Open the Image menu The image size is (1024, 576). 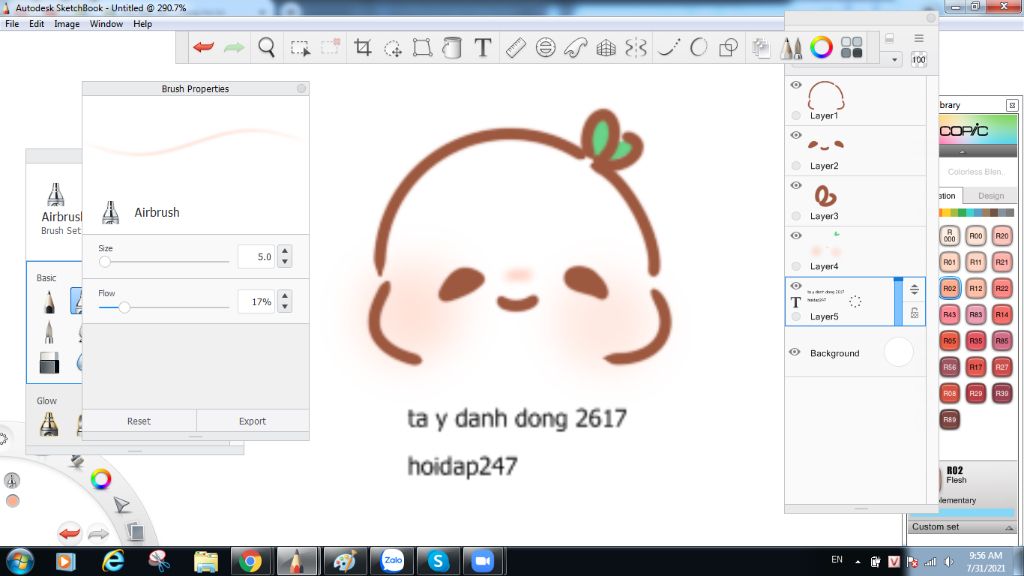67,24
